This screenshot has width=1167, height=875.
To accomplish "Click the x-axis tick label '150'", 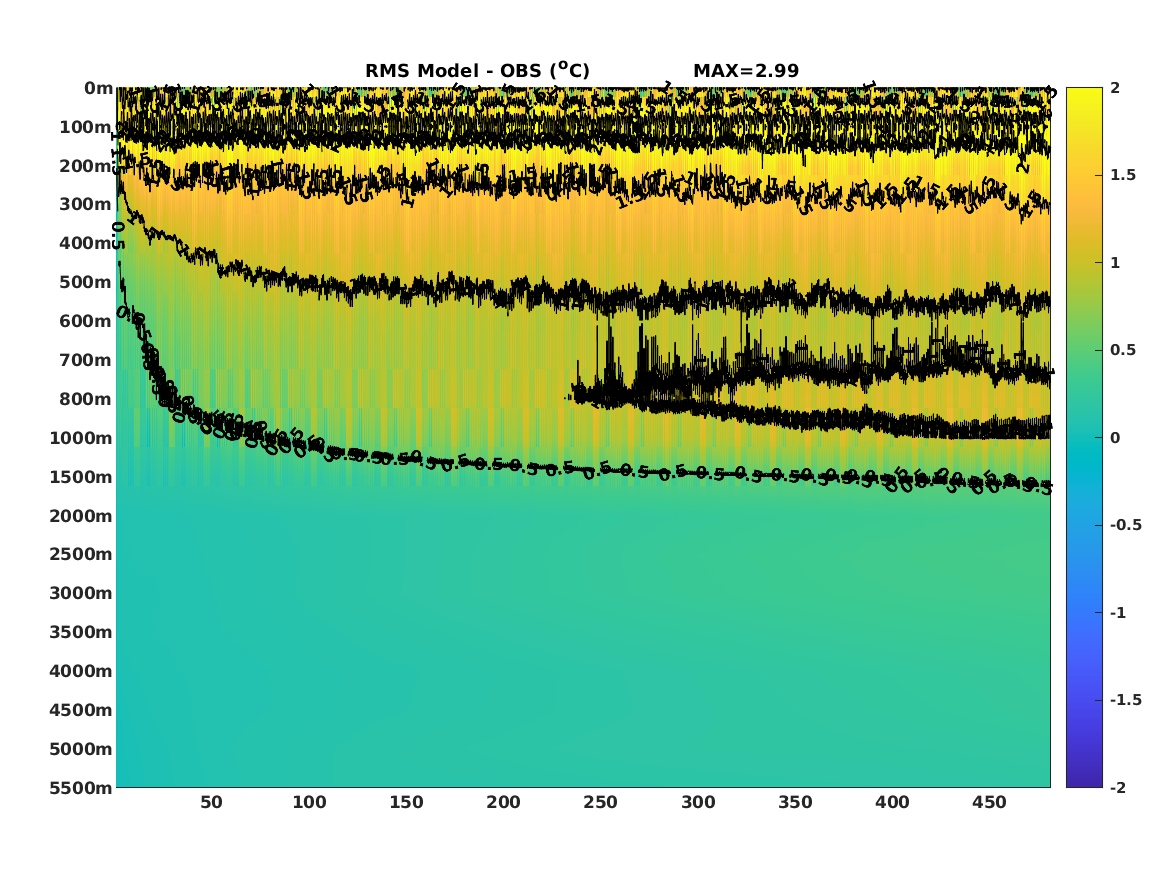I will (406, 802).
